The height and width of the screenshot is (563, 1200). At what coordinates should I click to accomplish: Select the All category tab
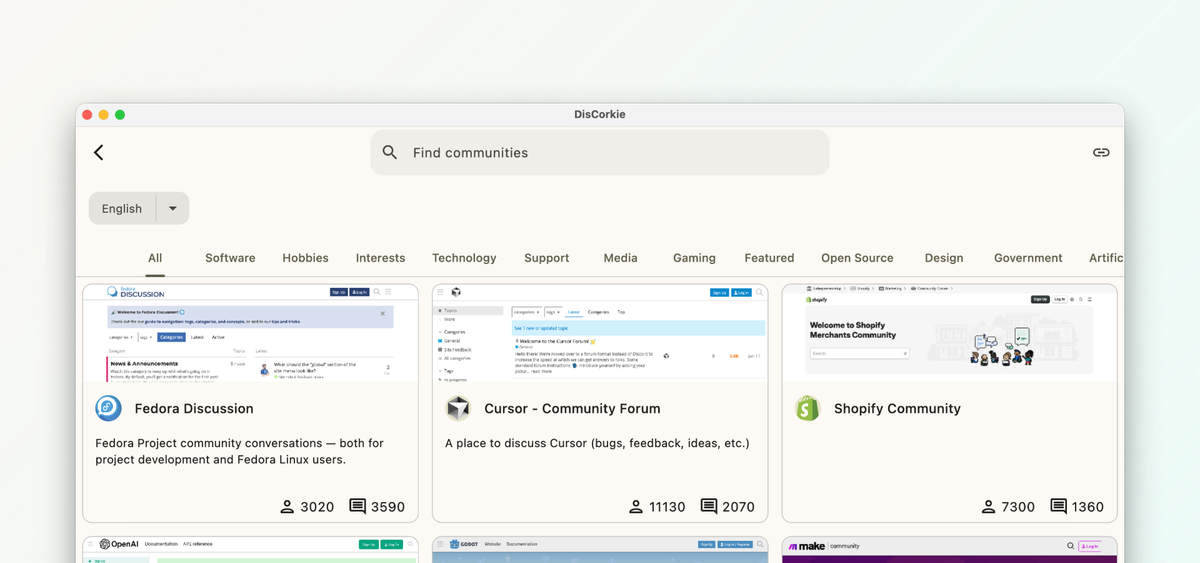pos(155,258)
